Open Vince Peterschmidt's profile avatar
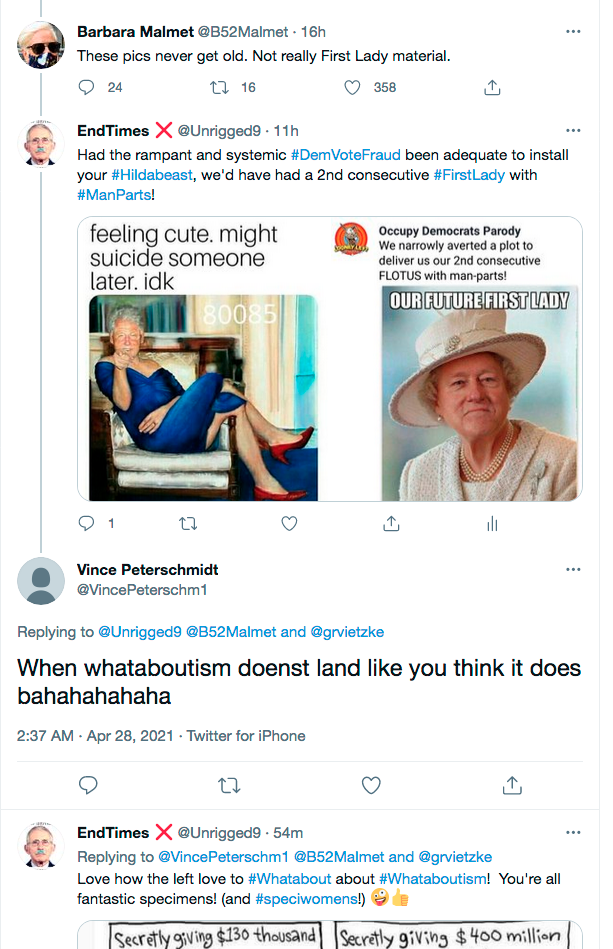This screenshot has height=949, width=613. (41, 582)
